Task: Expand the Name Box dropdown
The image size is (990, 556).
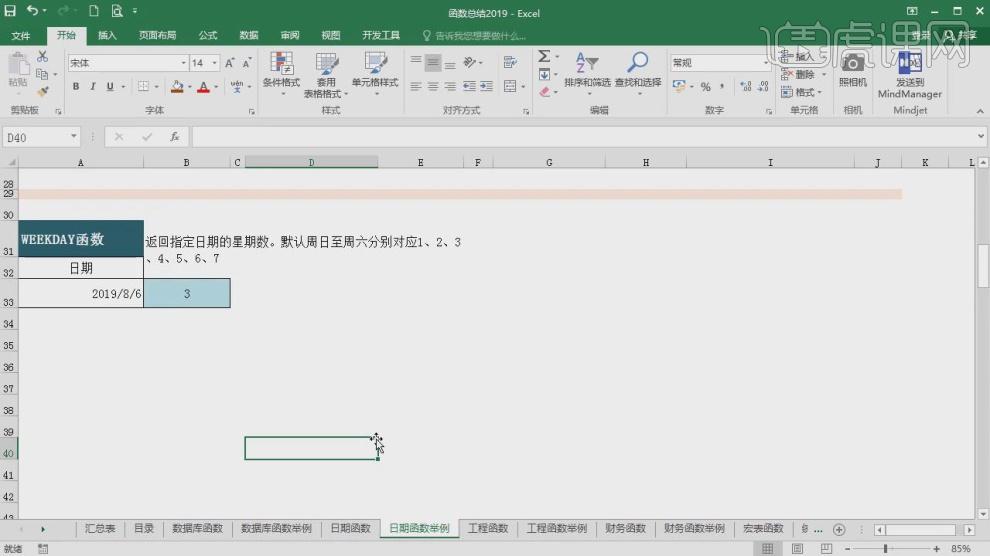Action: coord(73,137)
